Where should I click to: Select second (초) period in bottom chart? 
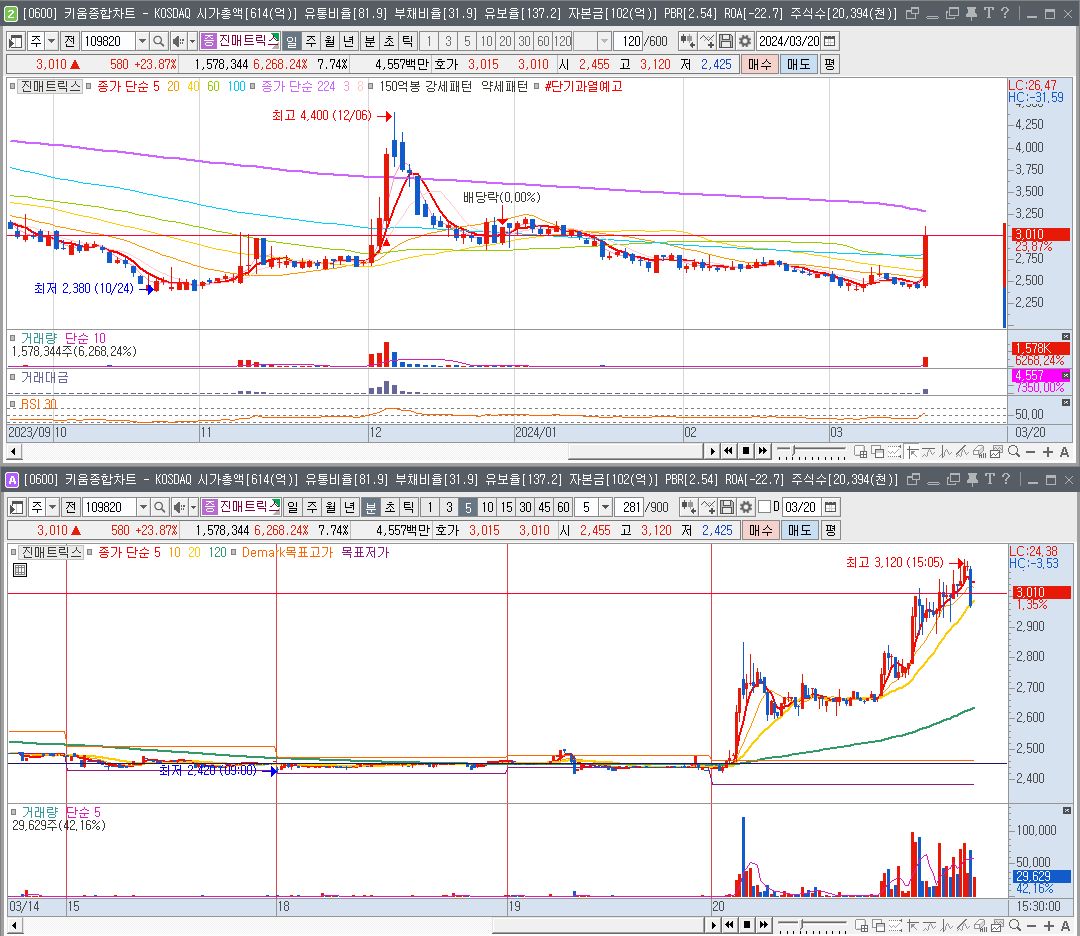click(390, 507)
